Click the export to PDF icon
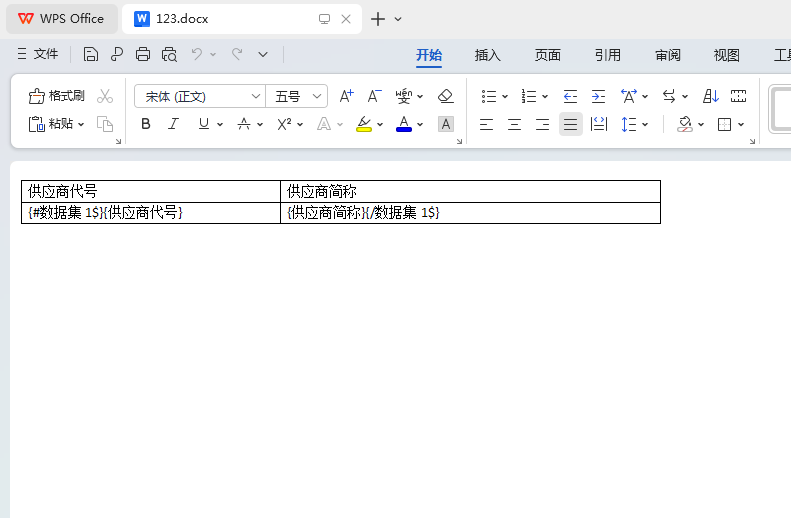The height and width of the screenshot is (518, 791). tap(117, 54)
